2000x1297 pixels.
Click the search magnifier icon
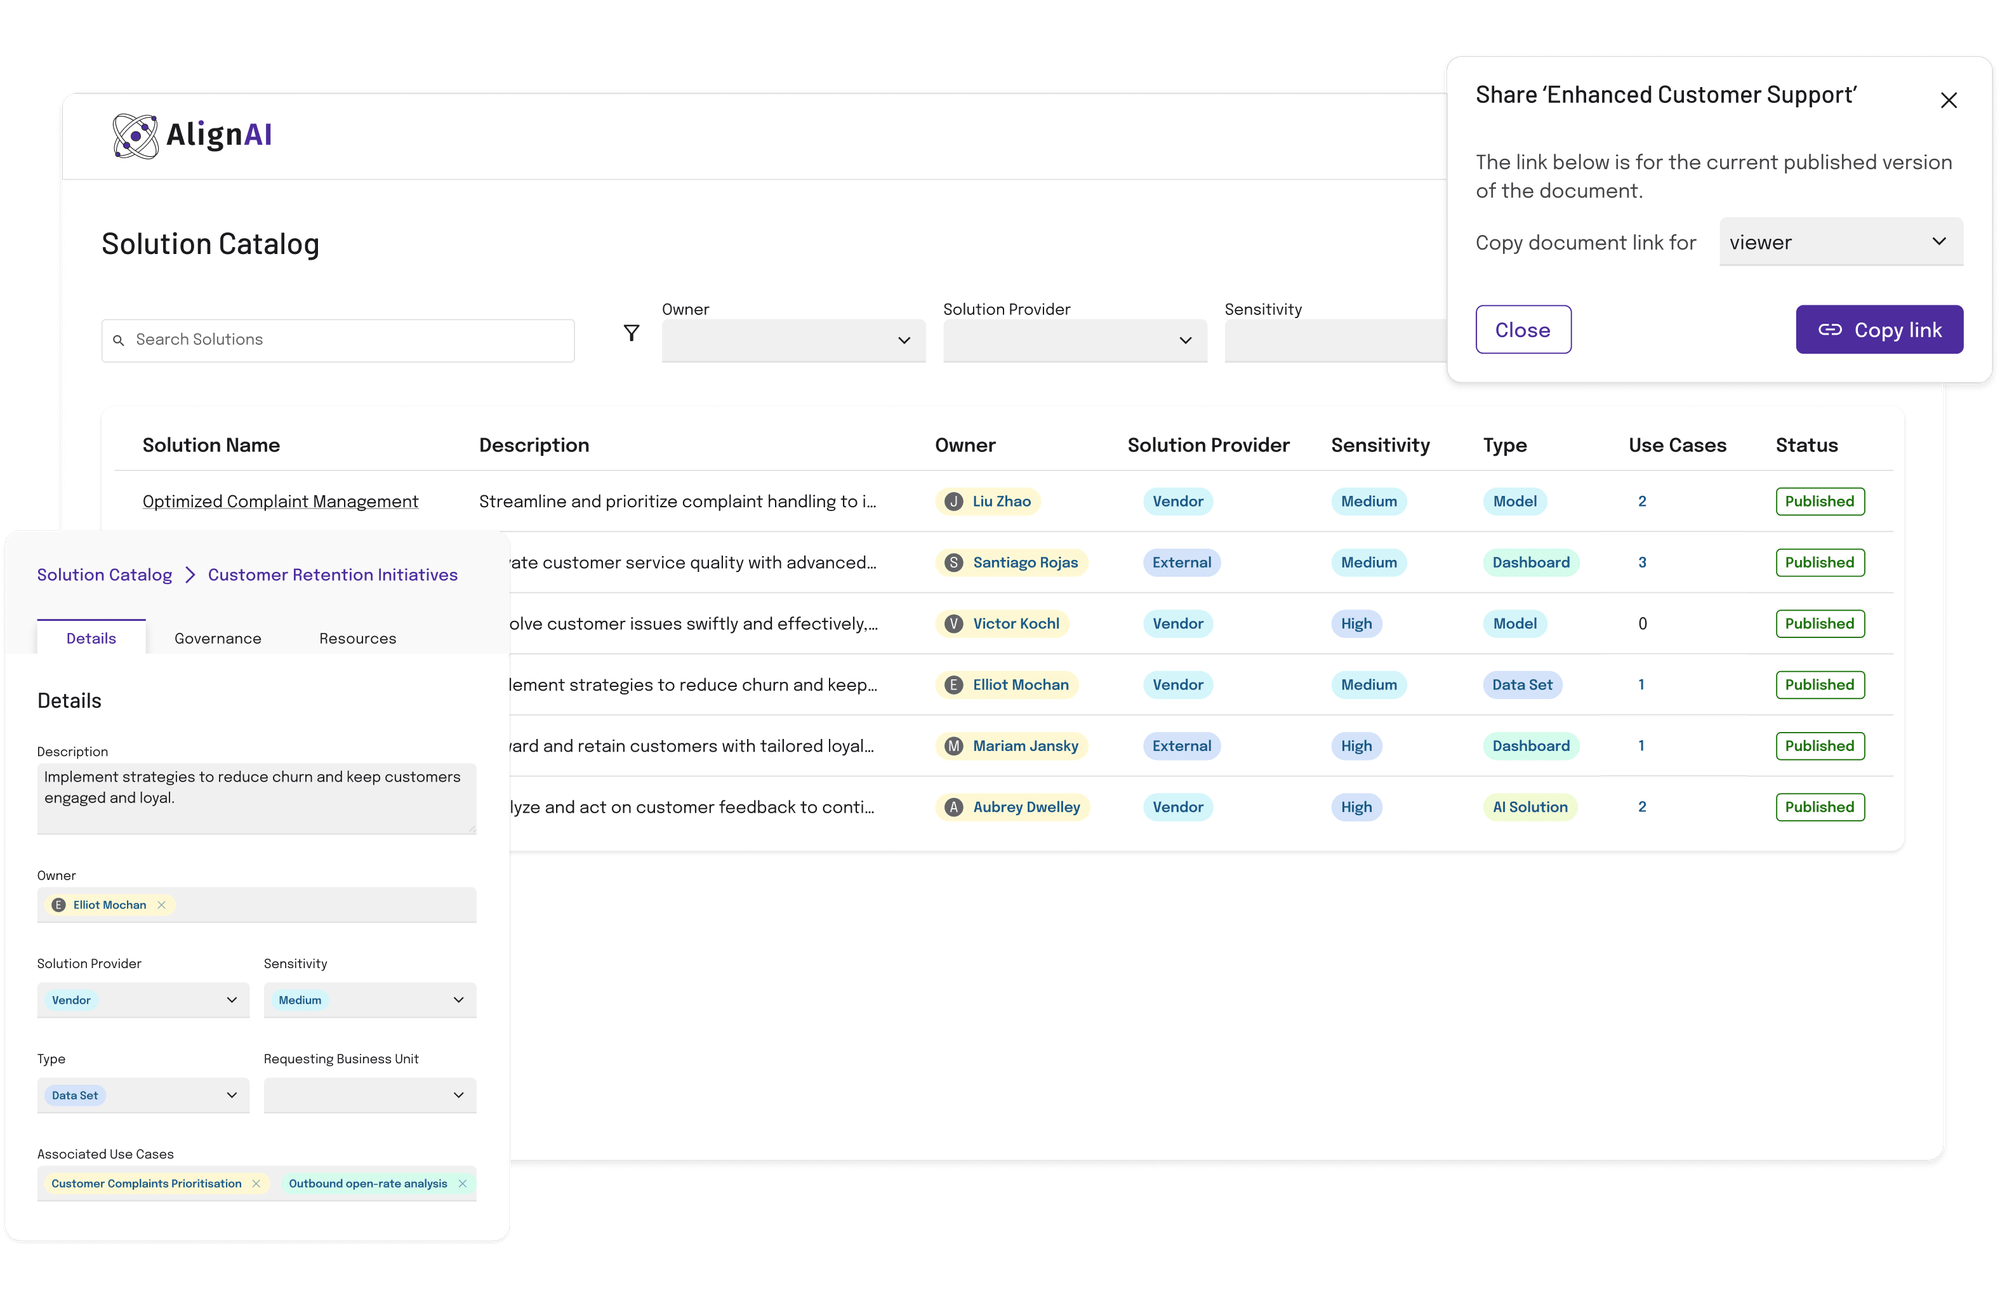[120, 340]
